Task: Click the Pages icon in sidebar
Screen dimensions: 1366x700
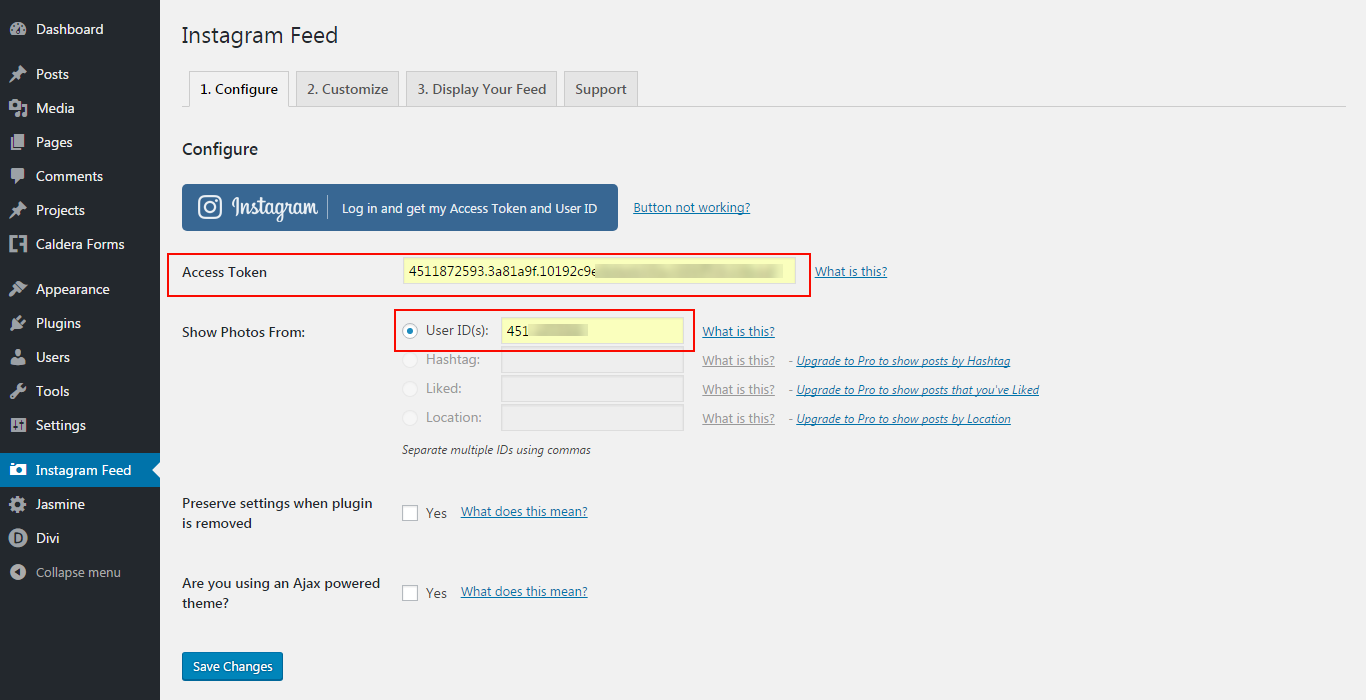Action: (17, 142)
